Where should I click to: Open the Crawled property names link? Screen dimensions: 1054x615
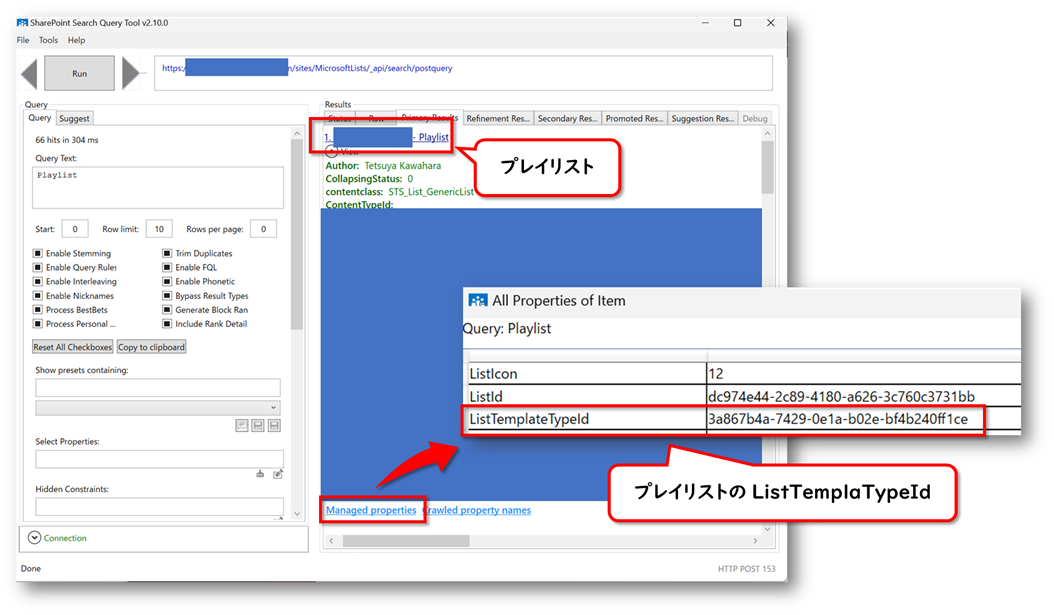(477, 510)
